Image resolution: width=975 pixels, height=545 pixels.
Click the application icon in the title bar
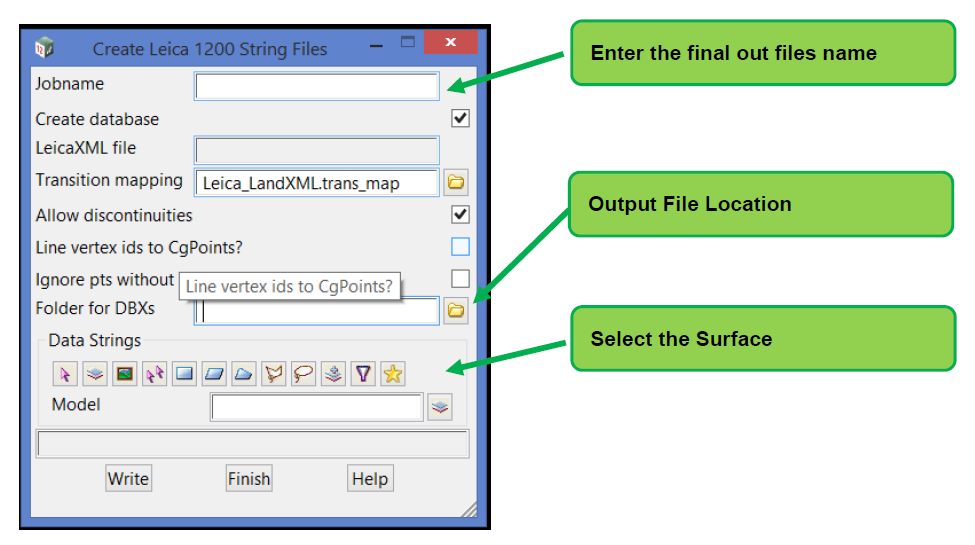[45, 47]
